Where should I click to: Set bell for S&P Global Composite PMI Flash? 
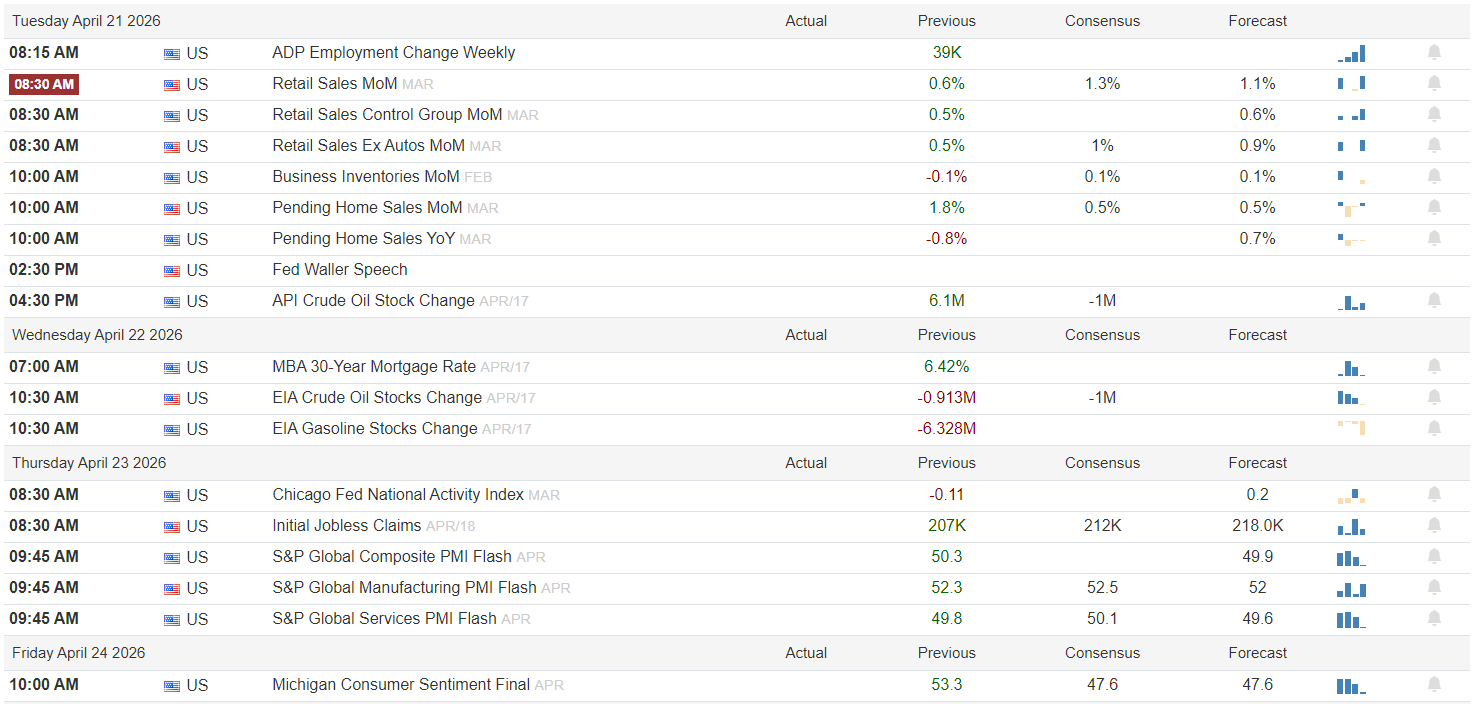1434,556
